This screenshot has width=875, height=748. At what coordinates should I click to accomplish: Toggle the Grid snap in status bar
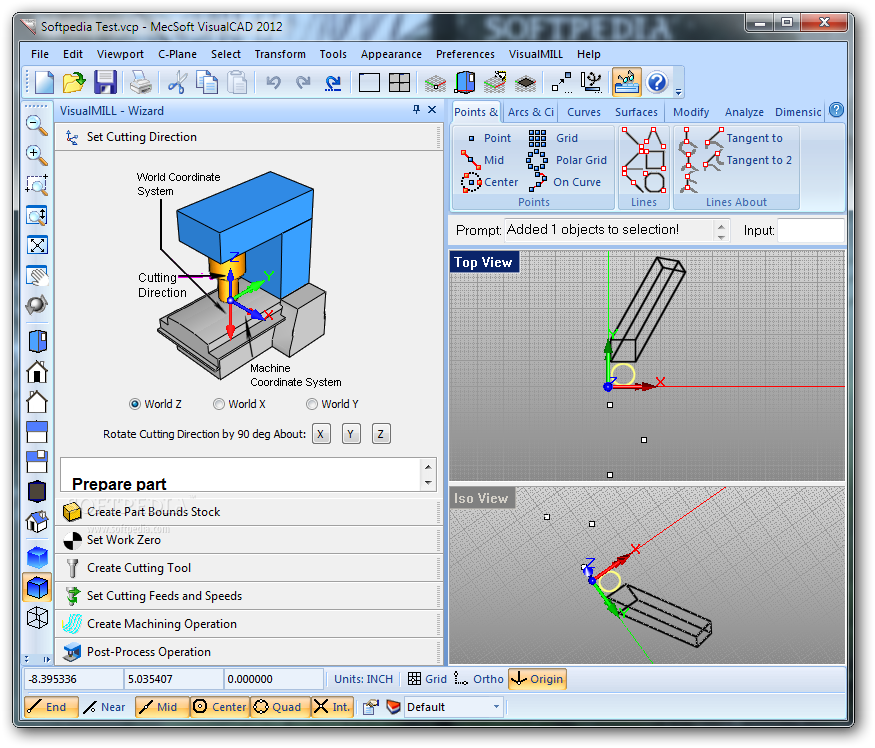pyautogui.click(x=427, y=679)
